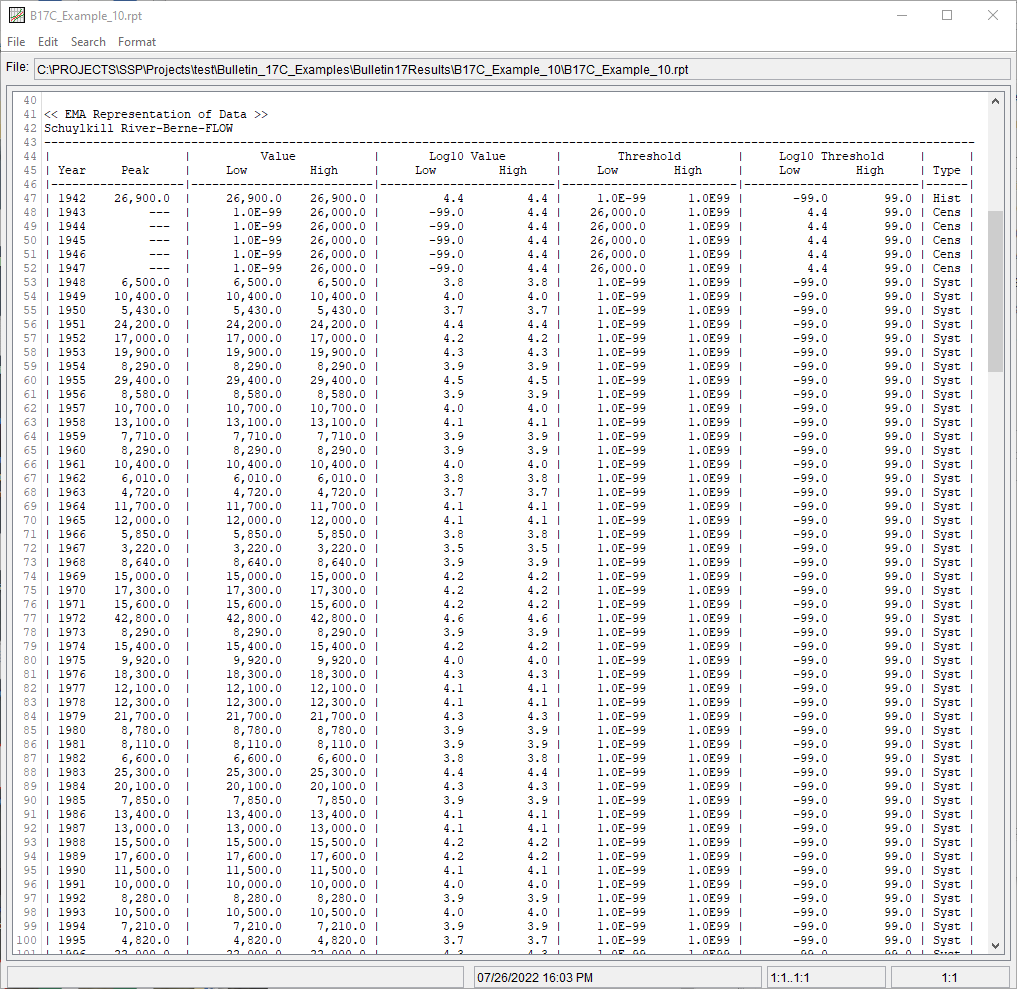The image size is (1017, 989).
Task: Click the 1963 peak value 4,720.0
Action: tap(145, 493)
